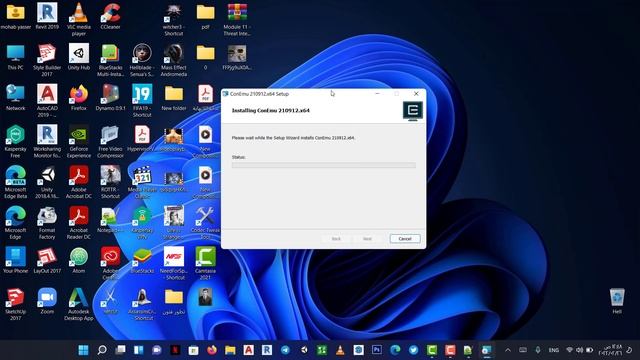Image resolution: width=640 pixels, height=360 pixels.
Task: Select the Dynamo 0.9.1 desktop icon
Action: coord(110,98)
